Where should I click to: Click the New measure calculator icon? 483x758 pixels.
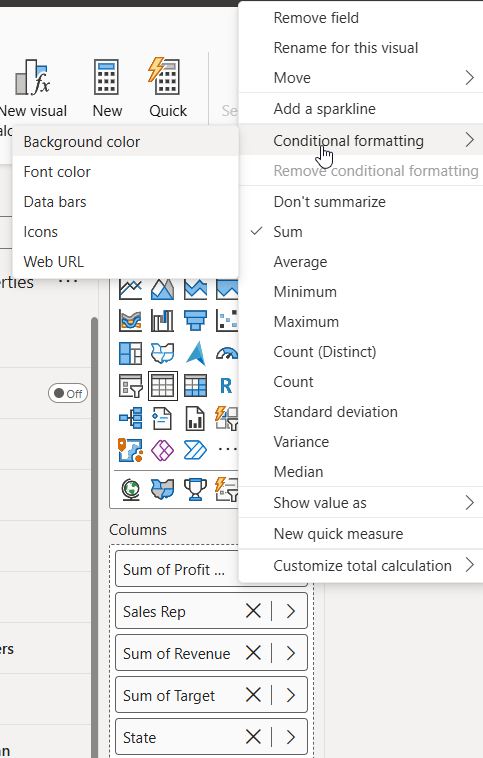pyautogui.click(x=106, y=77)
